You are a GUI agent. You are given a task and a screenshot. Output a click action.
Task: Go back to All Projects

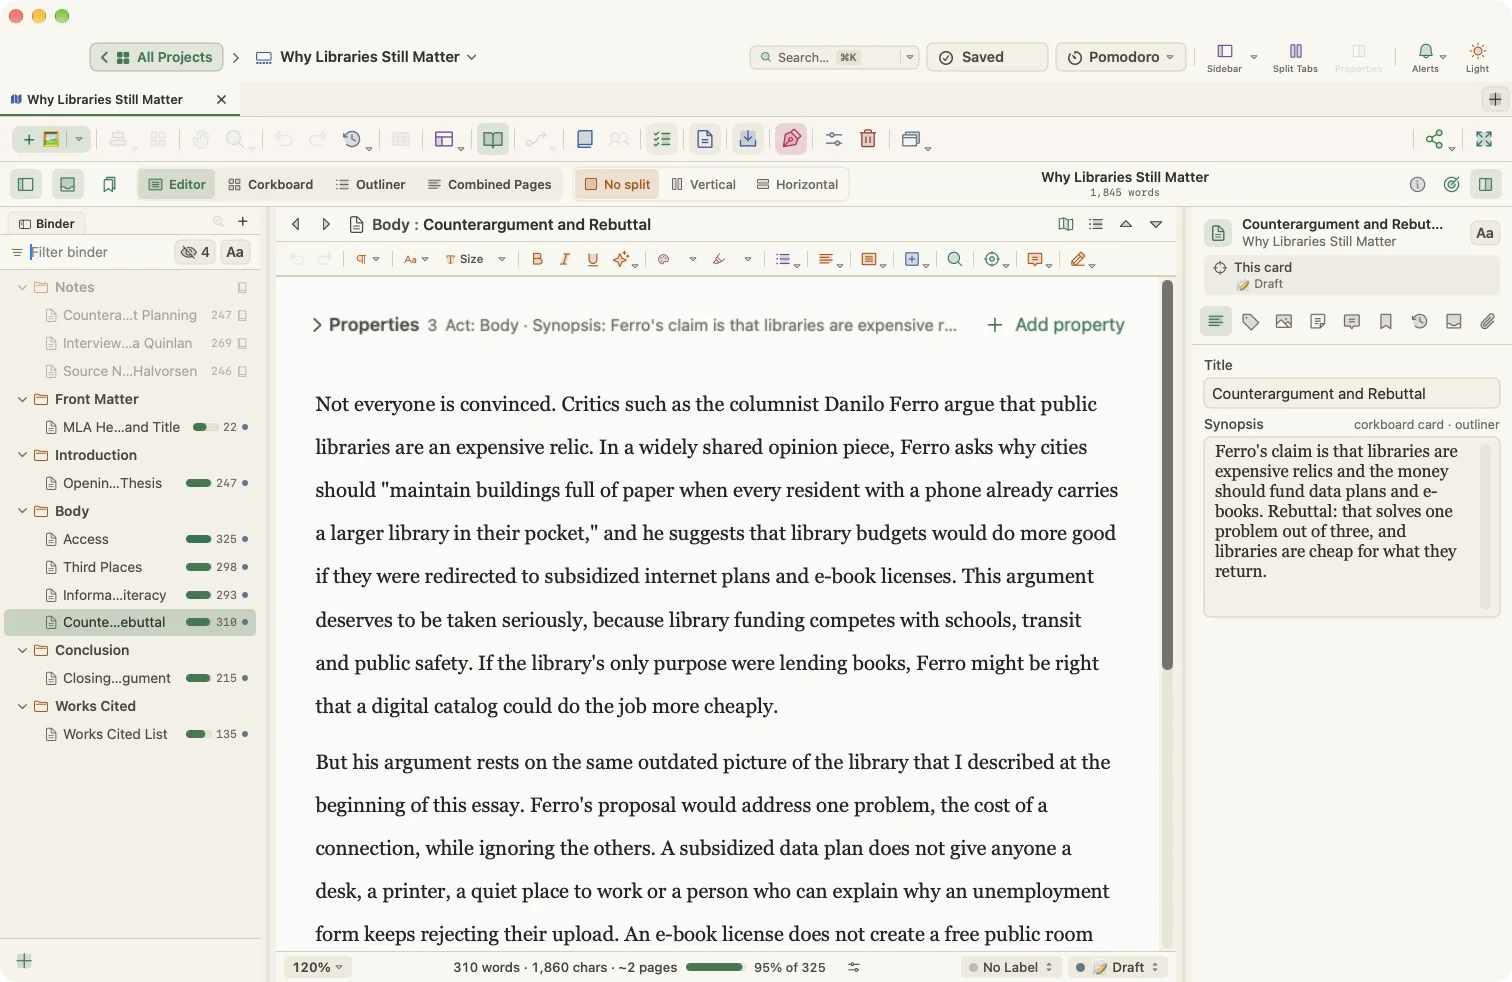[x=157, y=57]
